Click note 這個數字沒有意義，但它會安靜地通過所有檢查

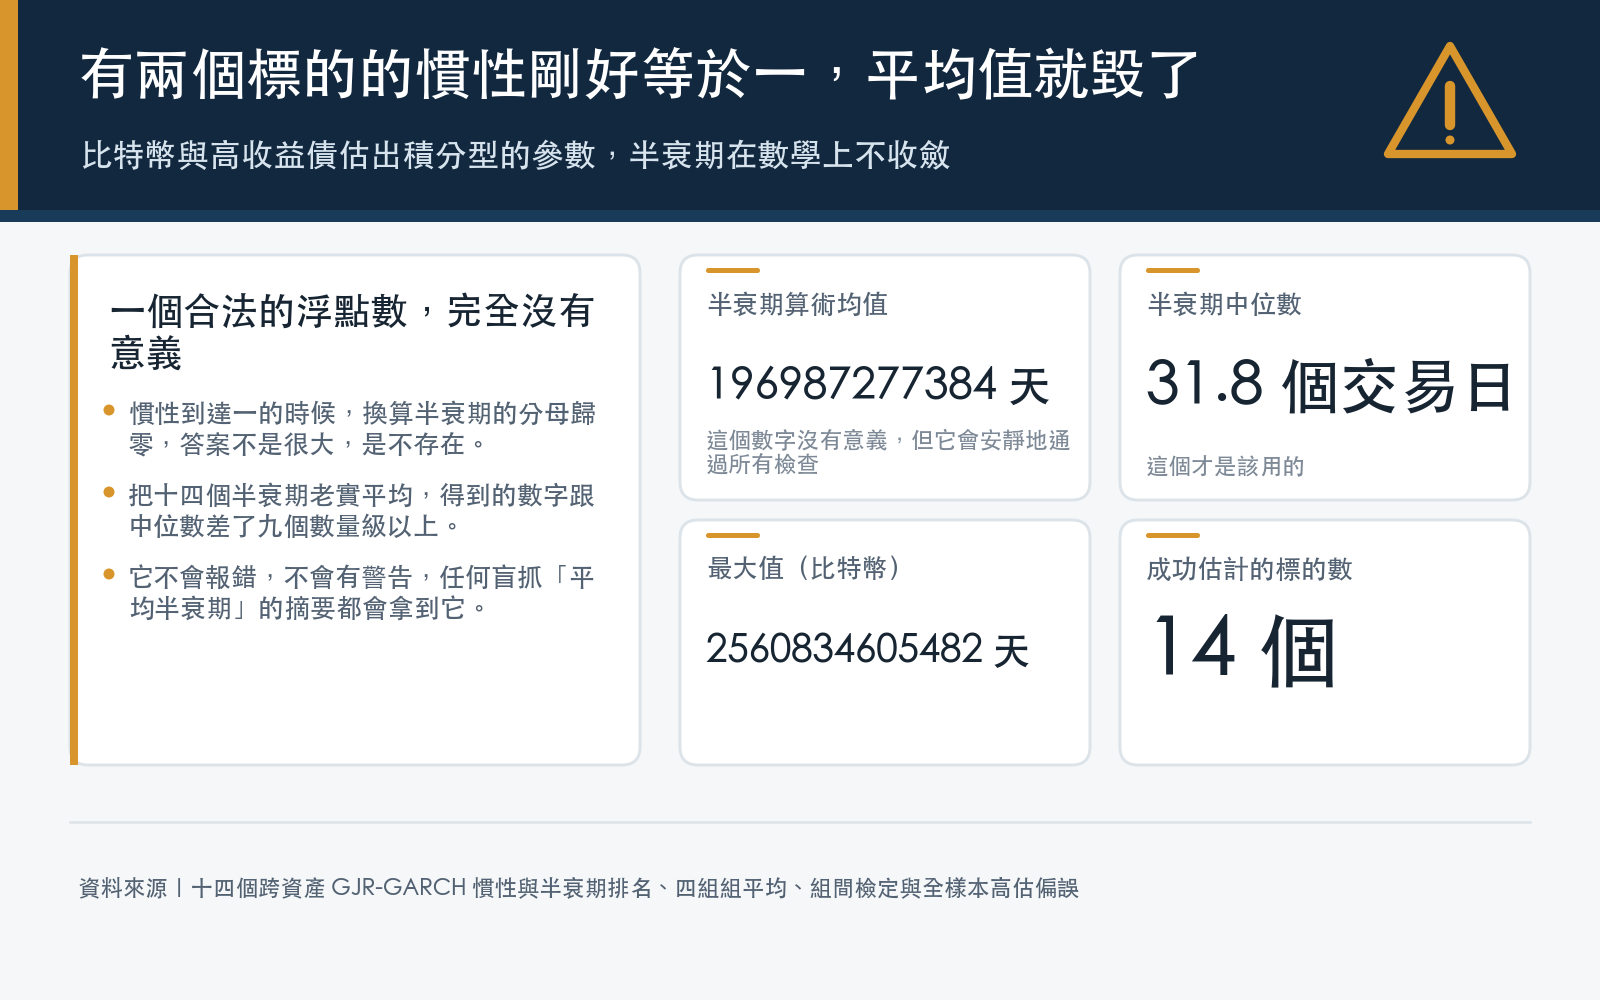888,452
